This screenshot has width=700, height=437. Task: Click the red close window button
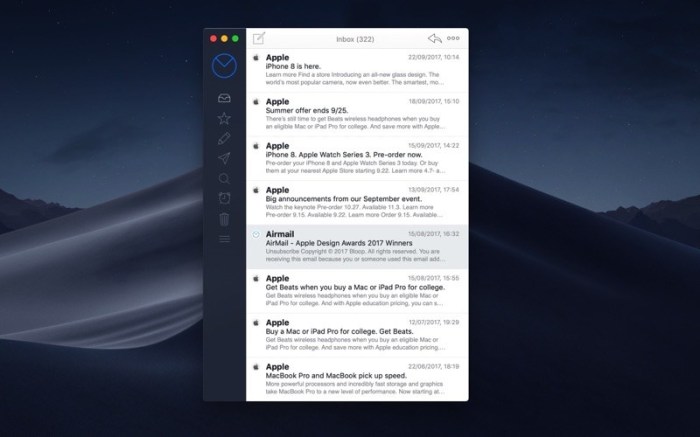213,39
